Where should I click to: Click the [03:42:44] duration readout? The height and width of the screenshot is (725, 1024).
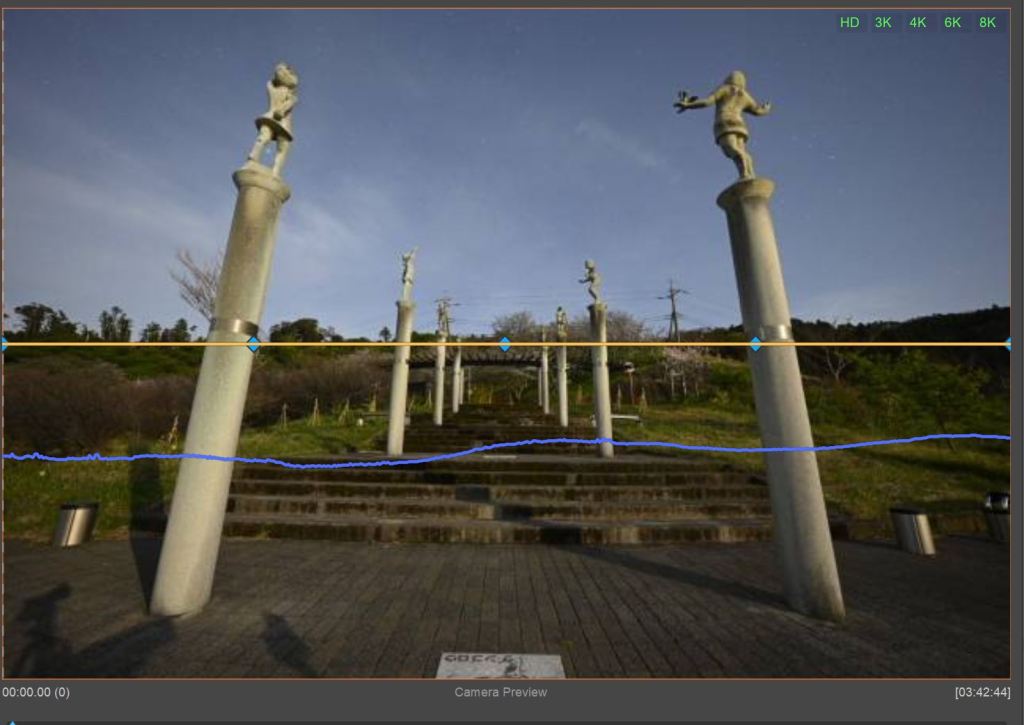tap(982, 692)
